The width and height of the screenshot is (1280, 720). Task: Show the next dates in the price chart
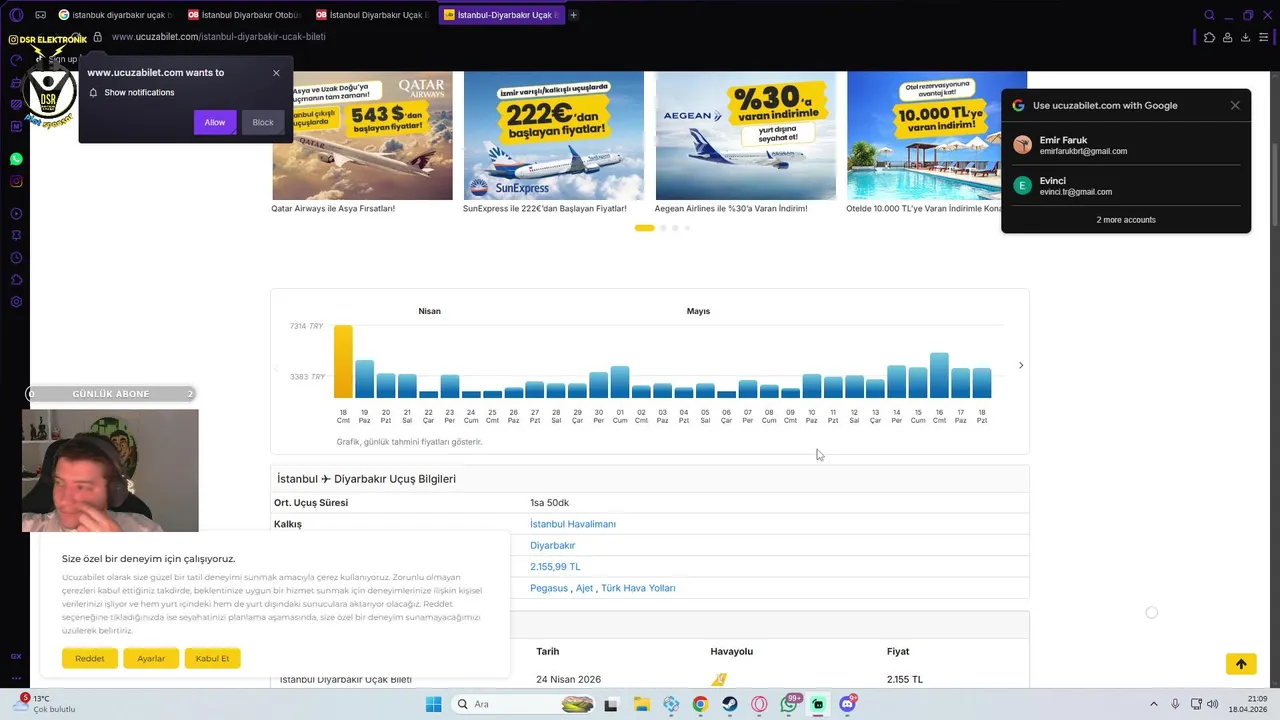pos(1020,365)
